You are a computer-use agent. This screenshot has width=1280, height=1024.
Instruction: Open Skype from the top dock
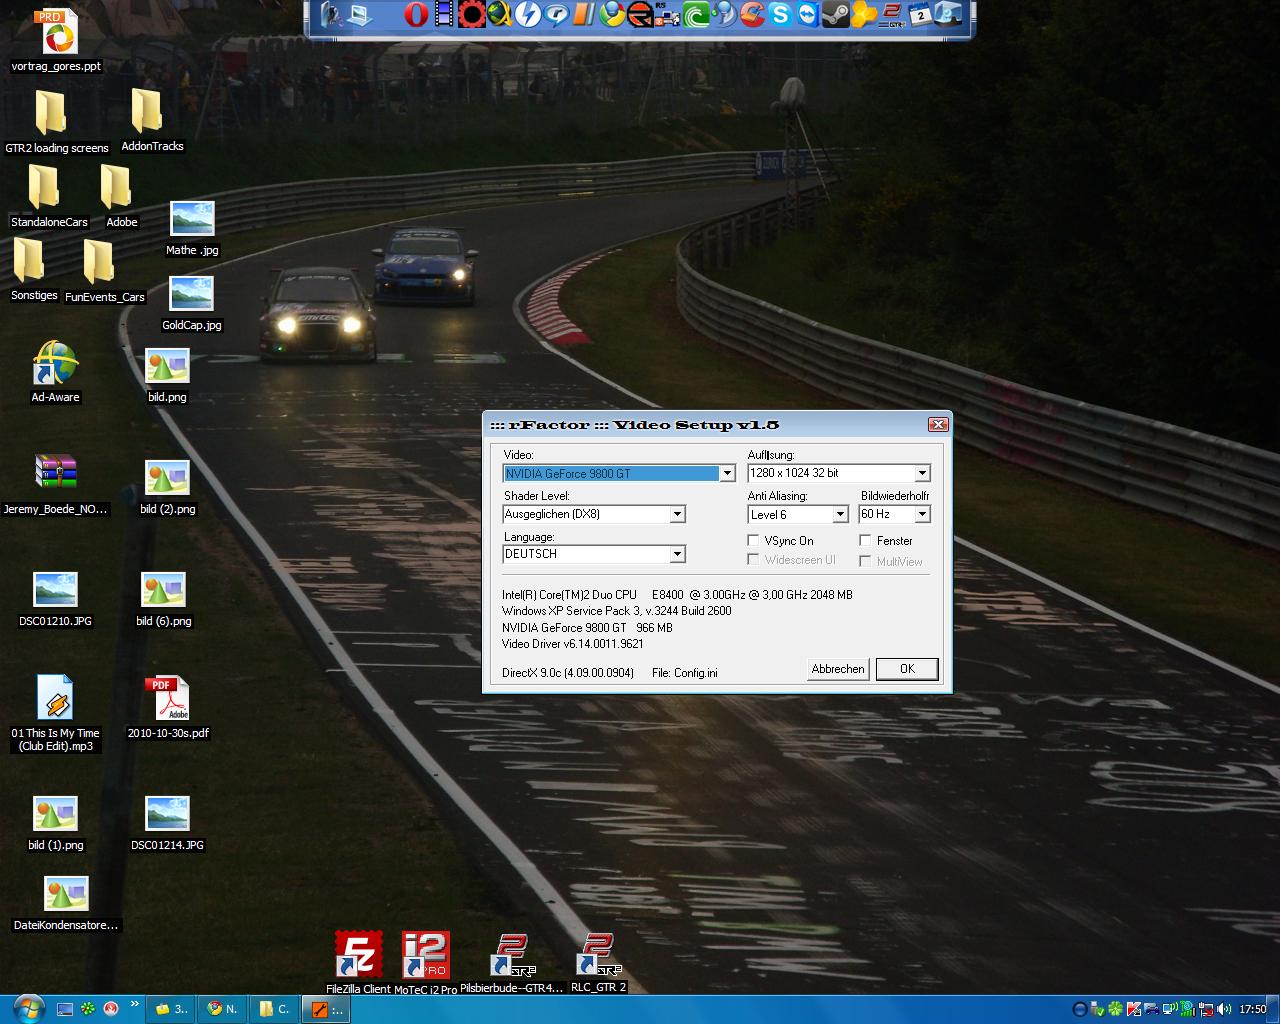(780, 15)
